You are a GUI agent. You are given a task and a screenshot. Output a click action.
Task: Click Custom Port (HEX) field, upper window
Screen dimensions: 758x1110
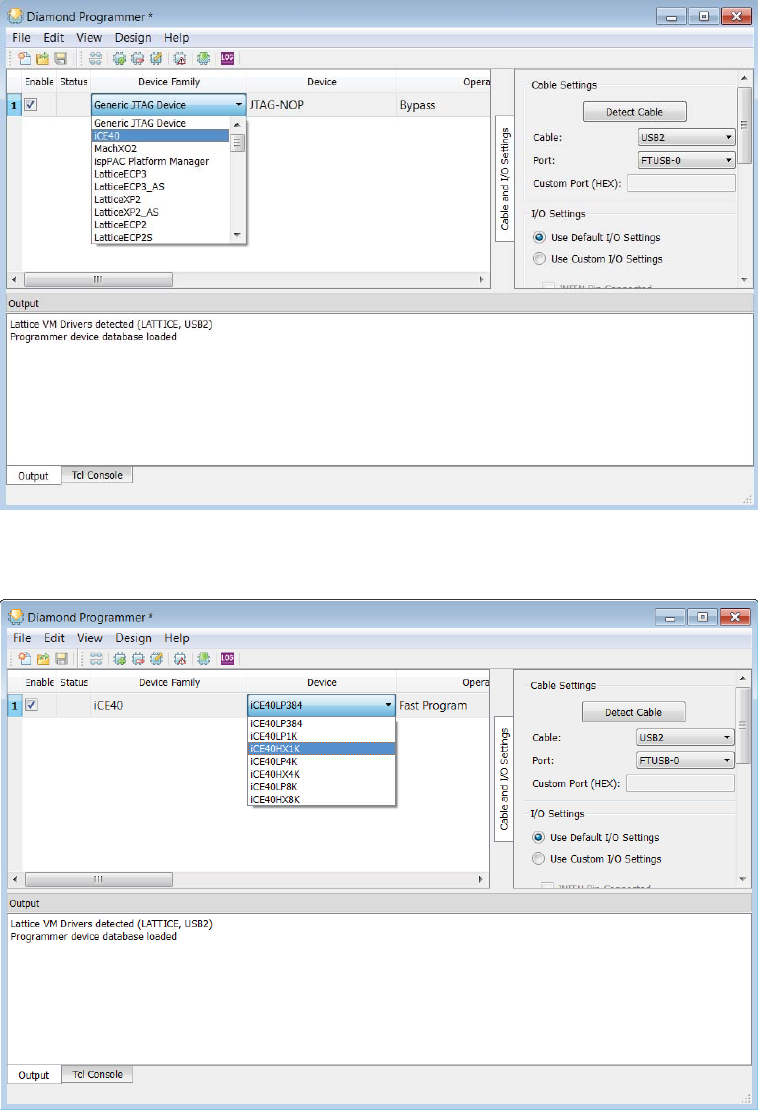(681, 183)
